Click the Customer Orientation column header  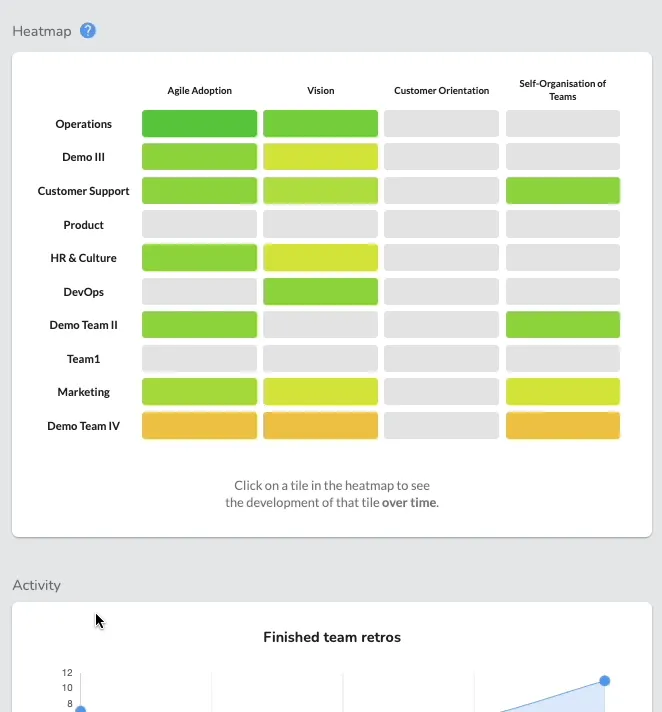(x=441, y=91)
